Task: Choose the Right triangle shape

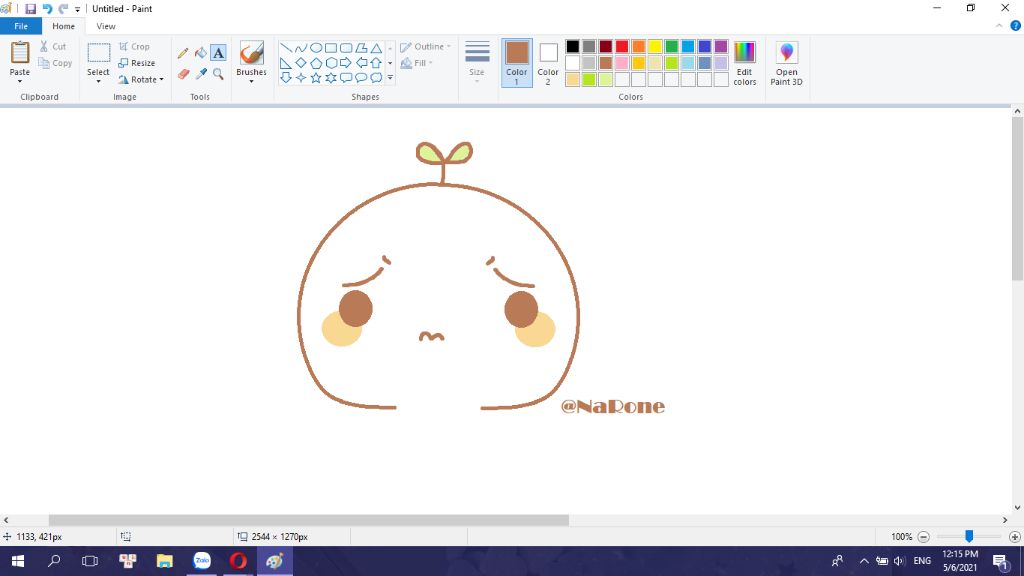Action: pyautogui.click(x=285, y=63)
